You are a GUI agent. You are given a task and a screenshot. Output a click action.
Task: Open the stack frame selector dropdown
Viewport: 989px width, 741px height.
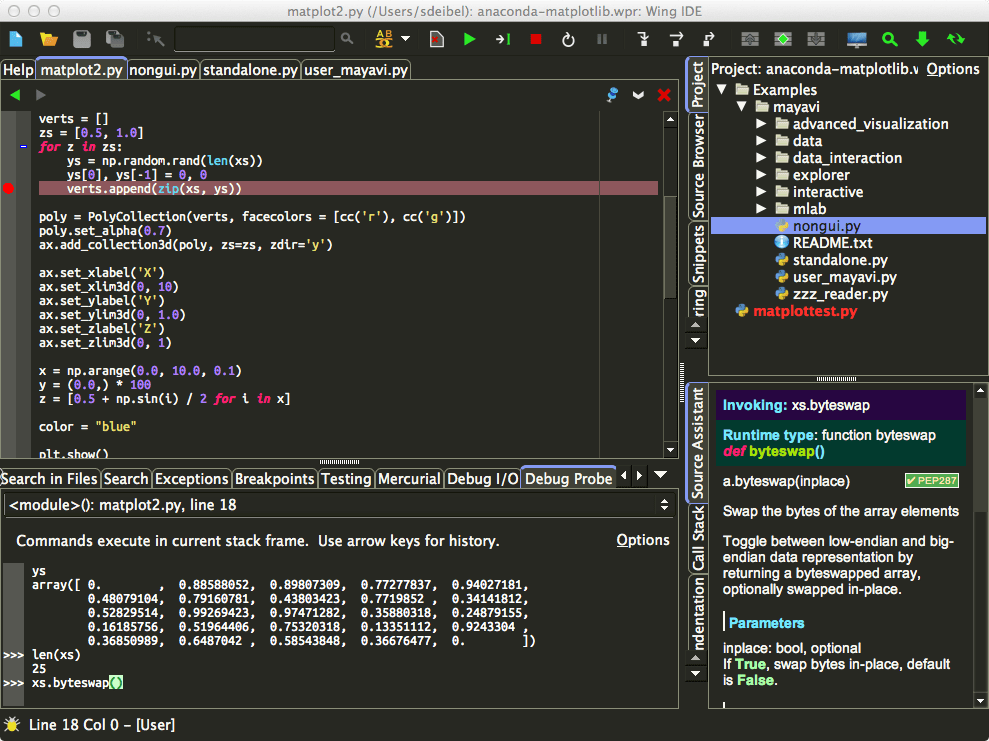click(x=663, y=504)
